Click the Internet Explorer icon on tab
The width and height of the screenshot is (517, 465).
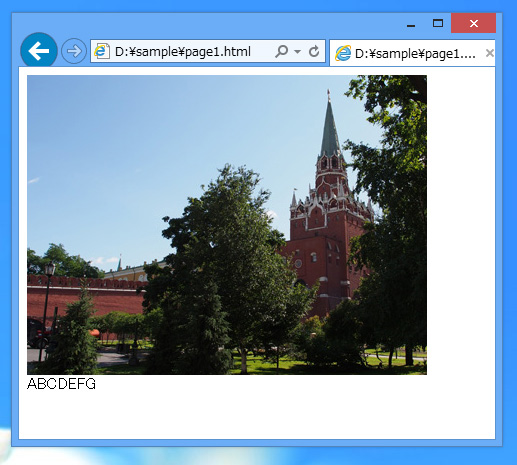click(343, 53)
